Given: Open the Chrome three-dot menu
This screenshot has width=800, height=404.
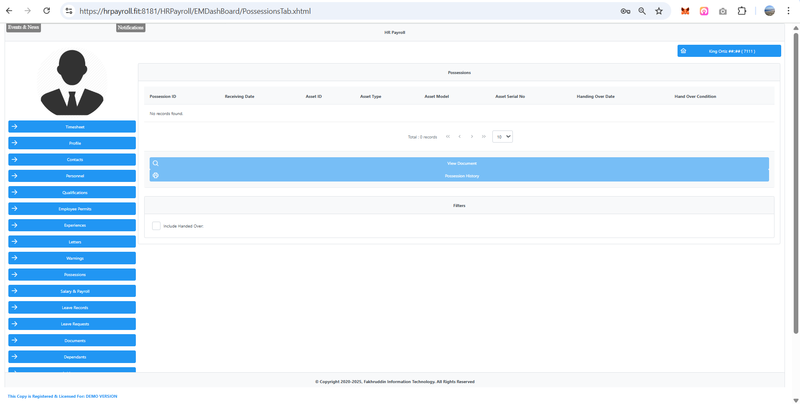Looking at the screenshot, I should pyautogui.click(x=789, y=11).
